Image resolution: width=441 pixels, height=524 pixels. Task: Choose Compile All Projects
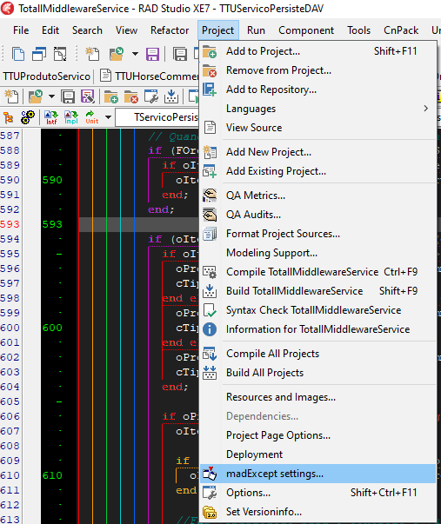[x=318, y=354]
